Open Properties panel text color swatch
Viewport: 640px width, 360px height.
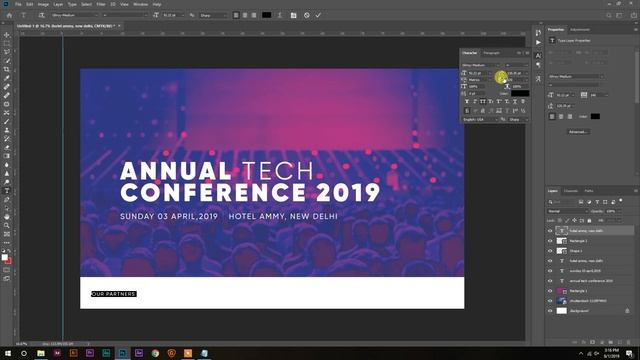(x=595, y=117)
